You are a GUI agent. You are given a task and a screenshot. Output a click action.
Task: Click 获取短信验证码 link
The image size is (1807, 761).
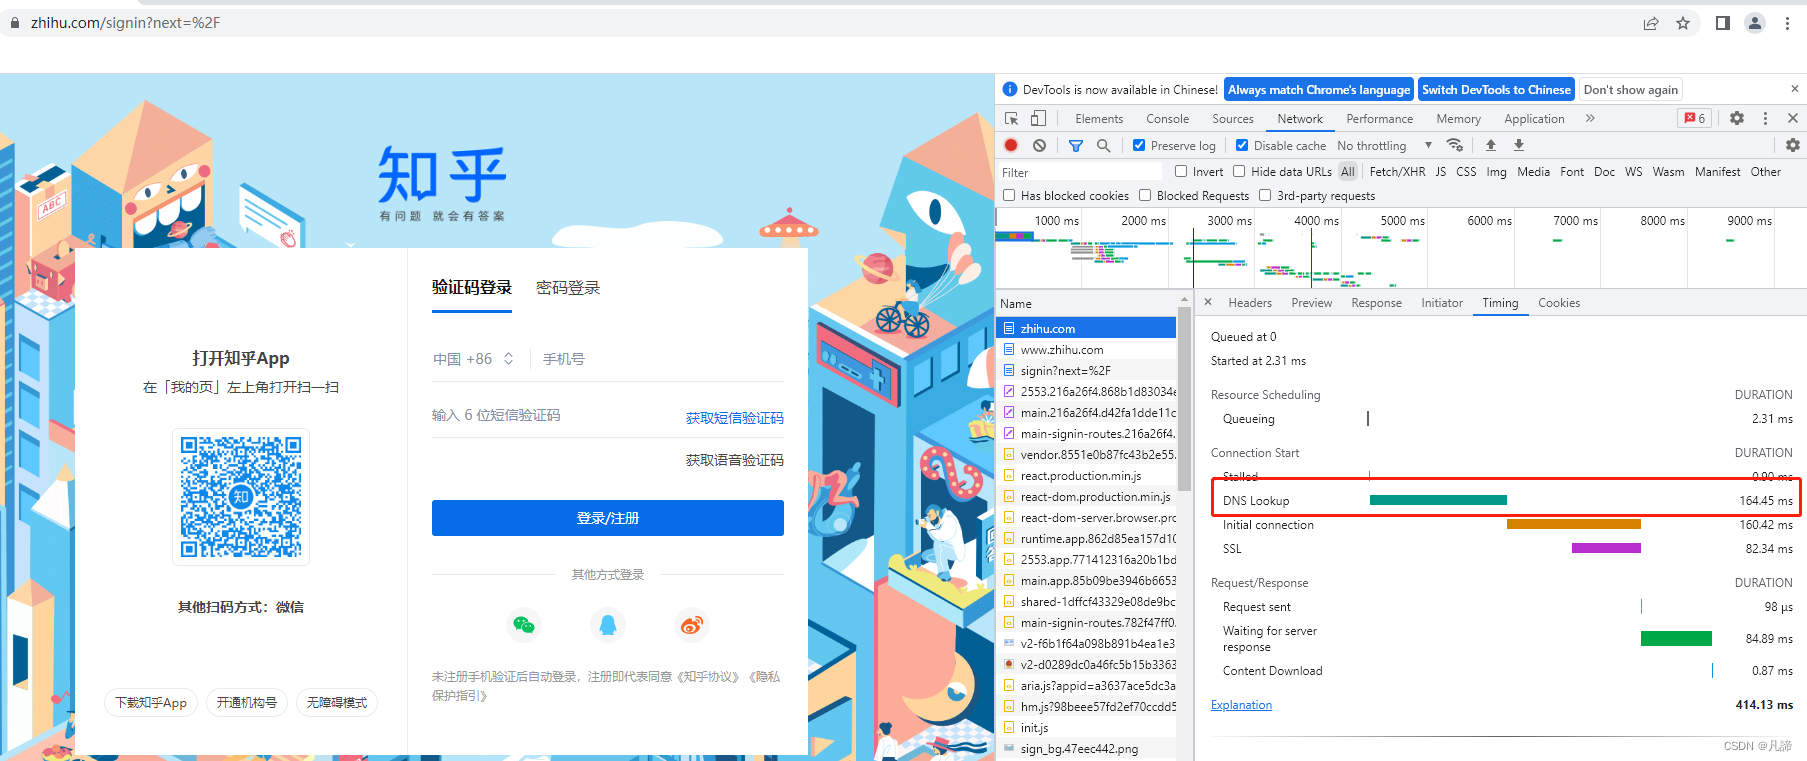[735, 418]
